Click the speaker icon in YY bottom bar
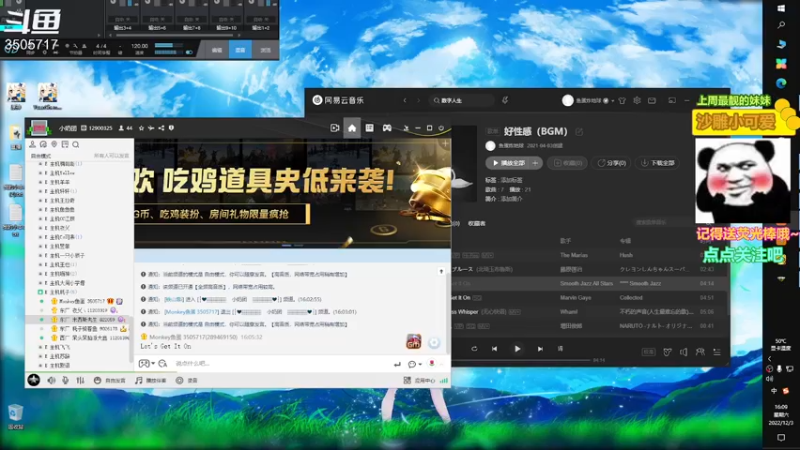The image size is (800, 450). [x=51, y=381]
